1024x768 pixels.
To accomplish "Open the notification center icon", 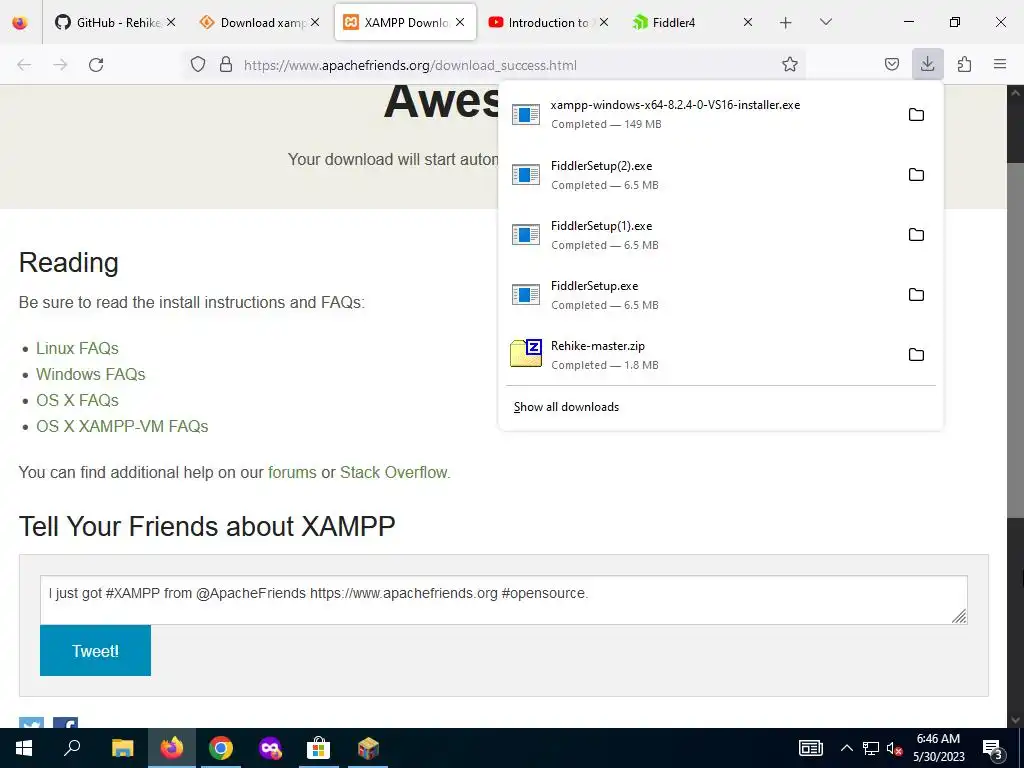I will click(x=993, y=748).
